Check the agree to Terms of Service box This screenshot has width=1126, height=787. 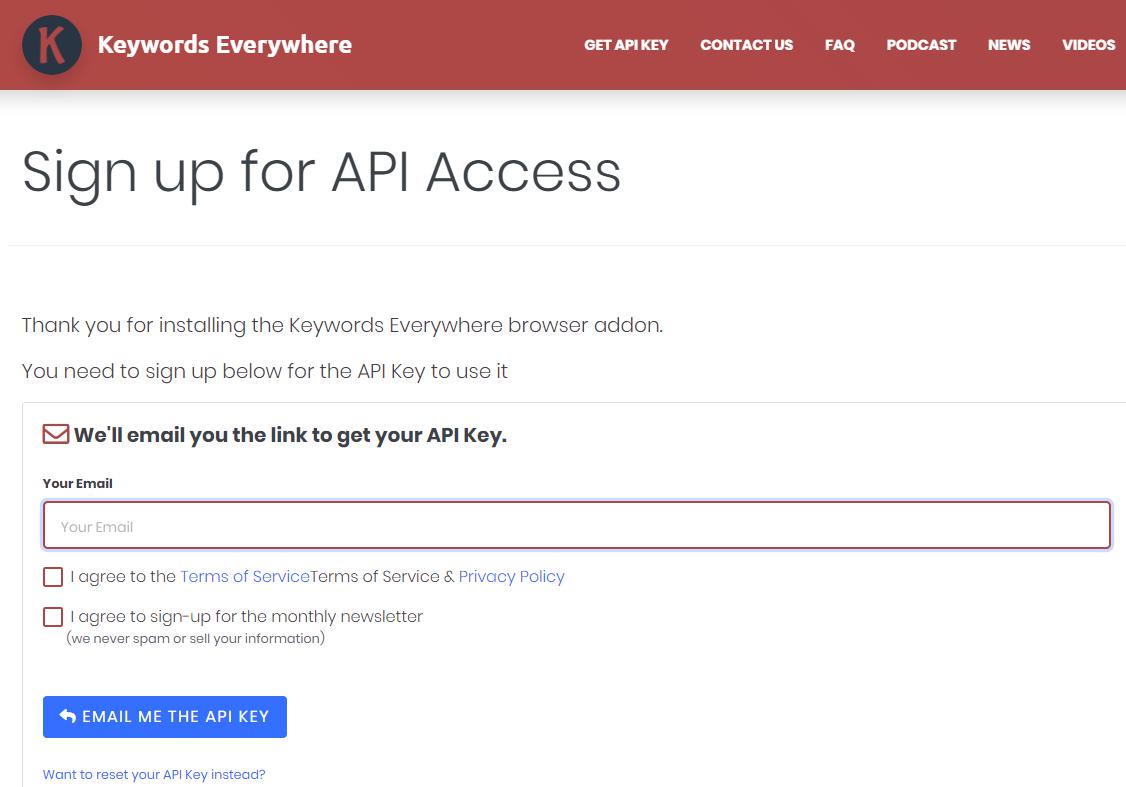[53, 577]
